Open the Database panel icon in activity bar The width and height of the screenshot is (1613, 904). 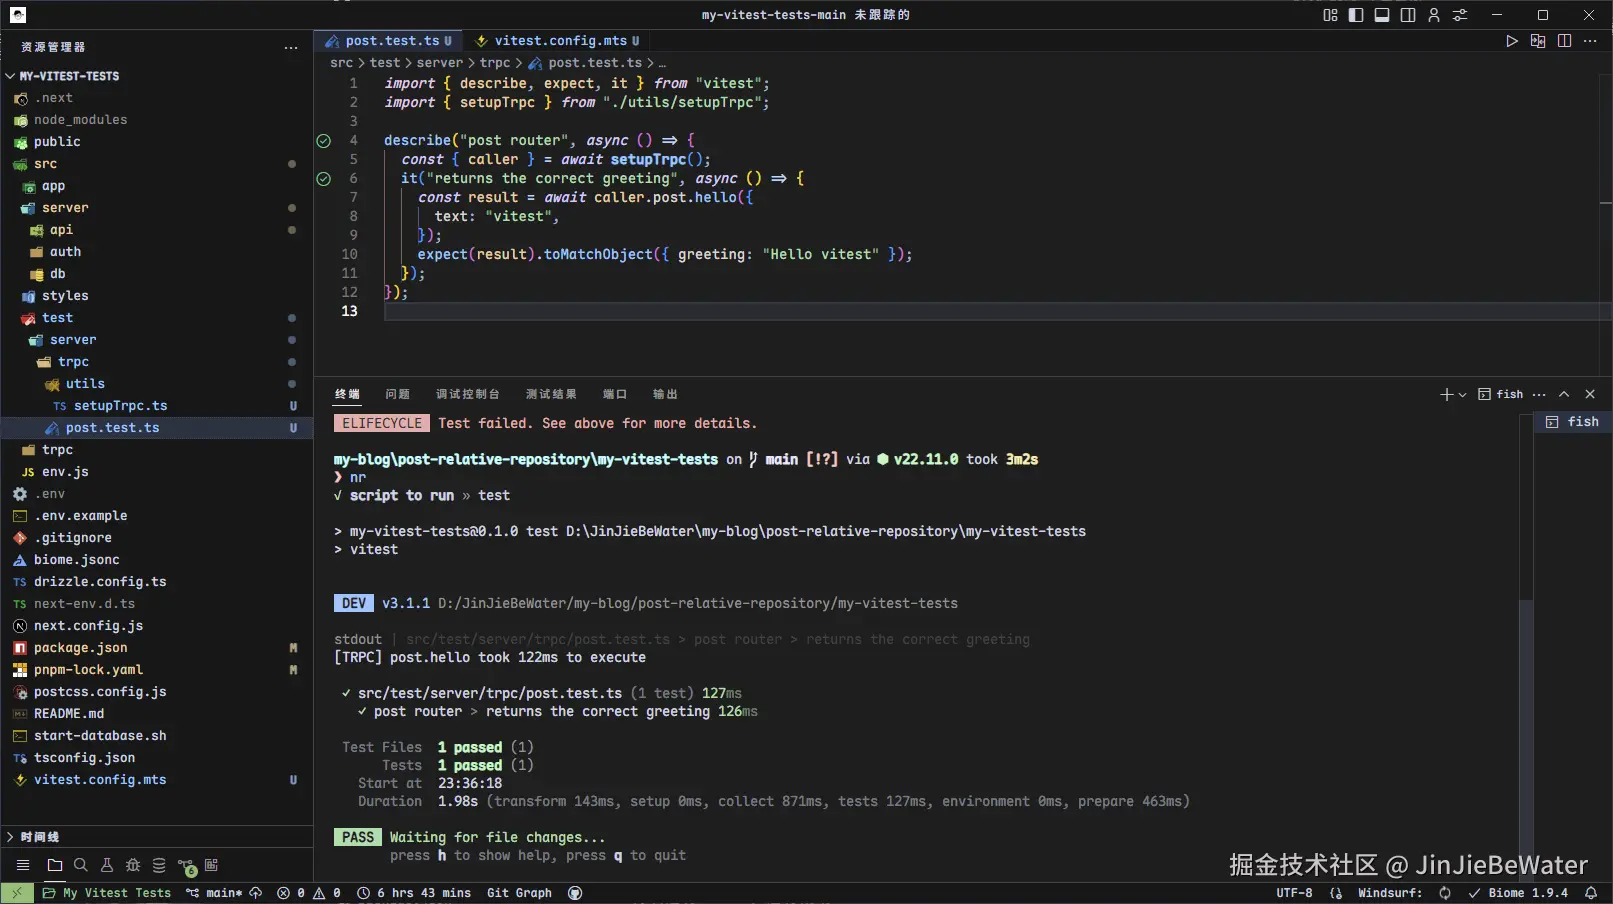click(x=159, y=865)
